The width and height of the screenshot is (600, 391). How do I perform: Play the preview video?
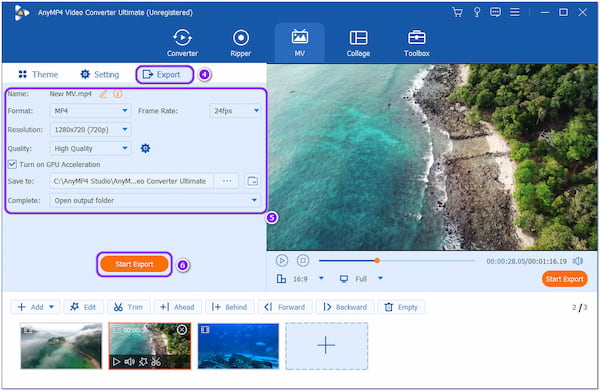(x=282, y=261)
